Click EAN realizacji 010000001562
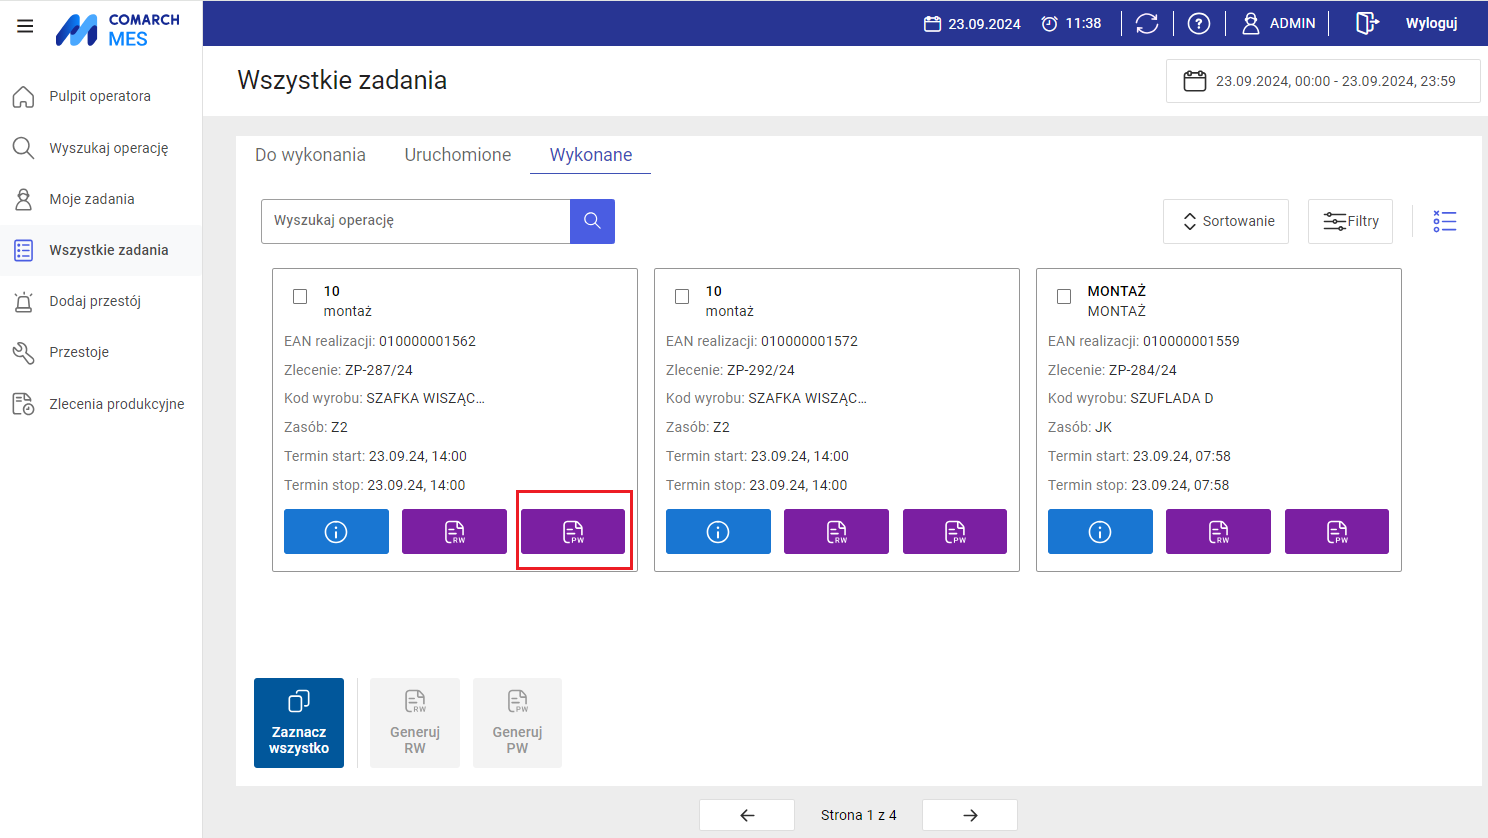The image size is (1488, 838). (380, 341)
